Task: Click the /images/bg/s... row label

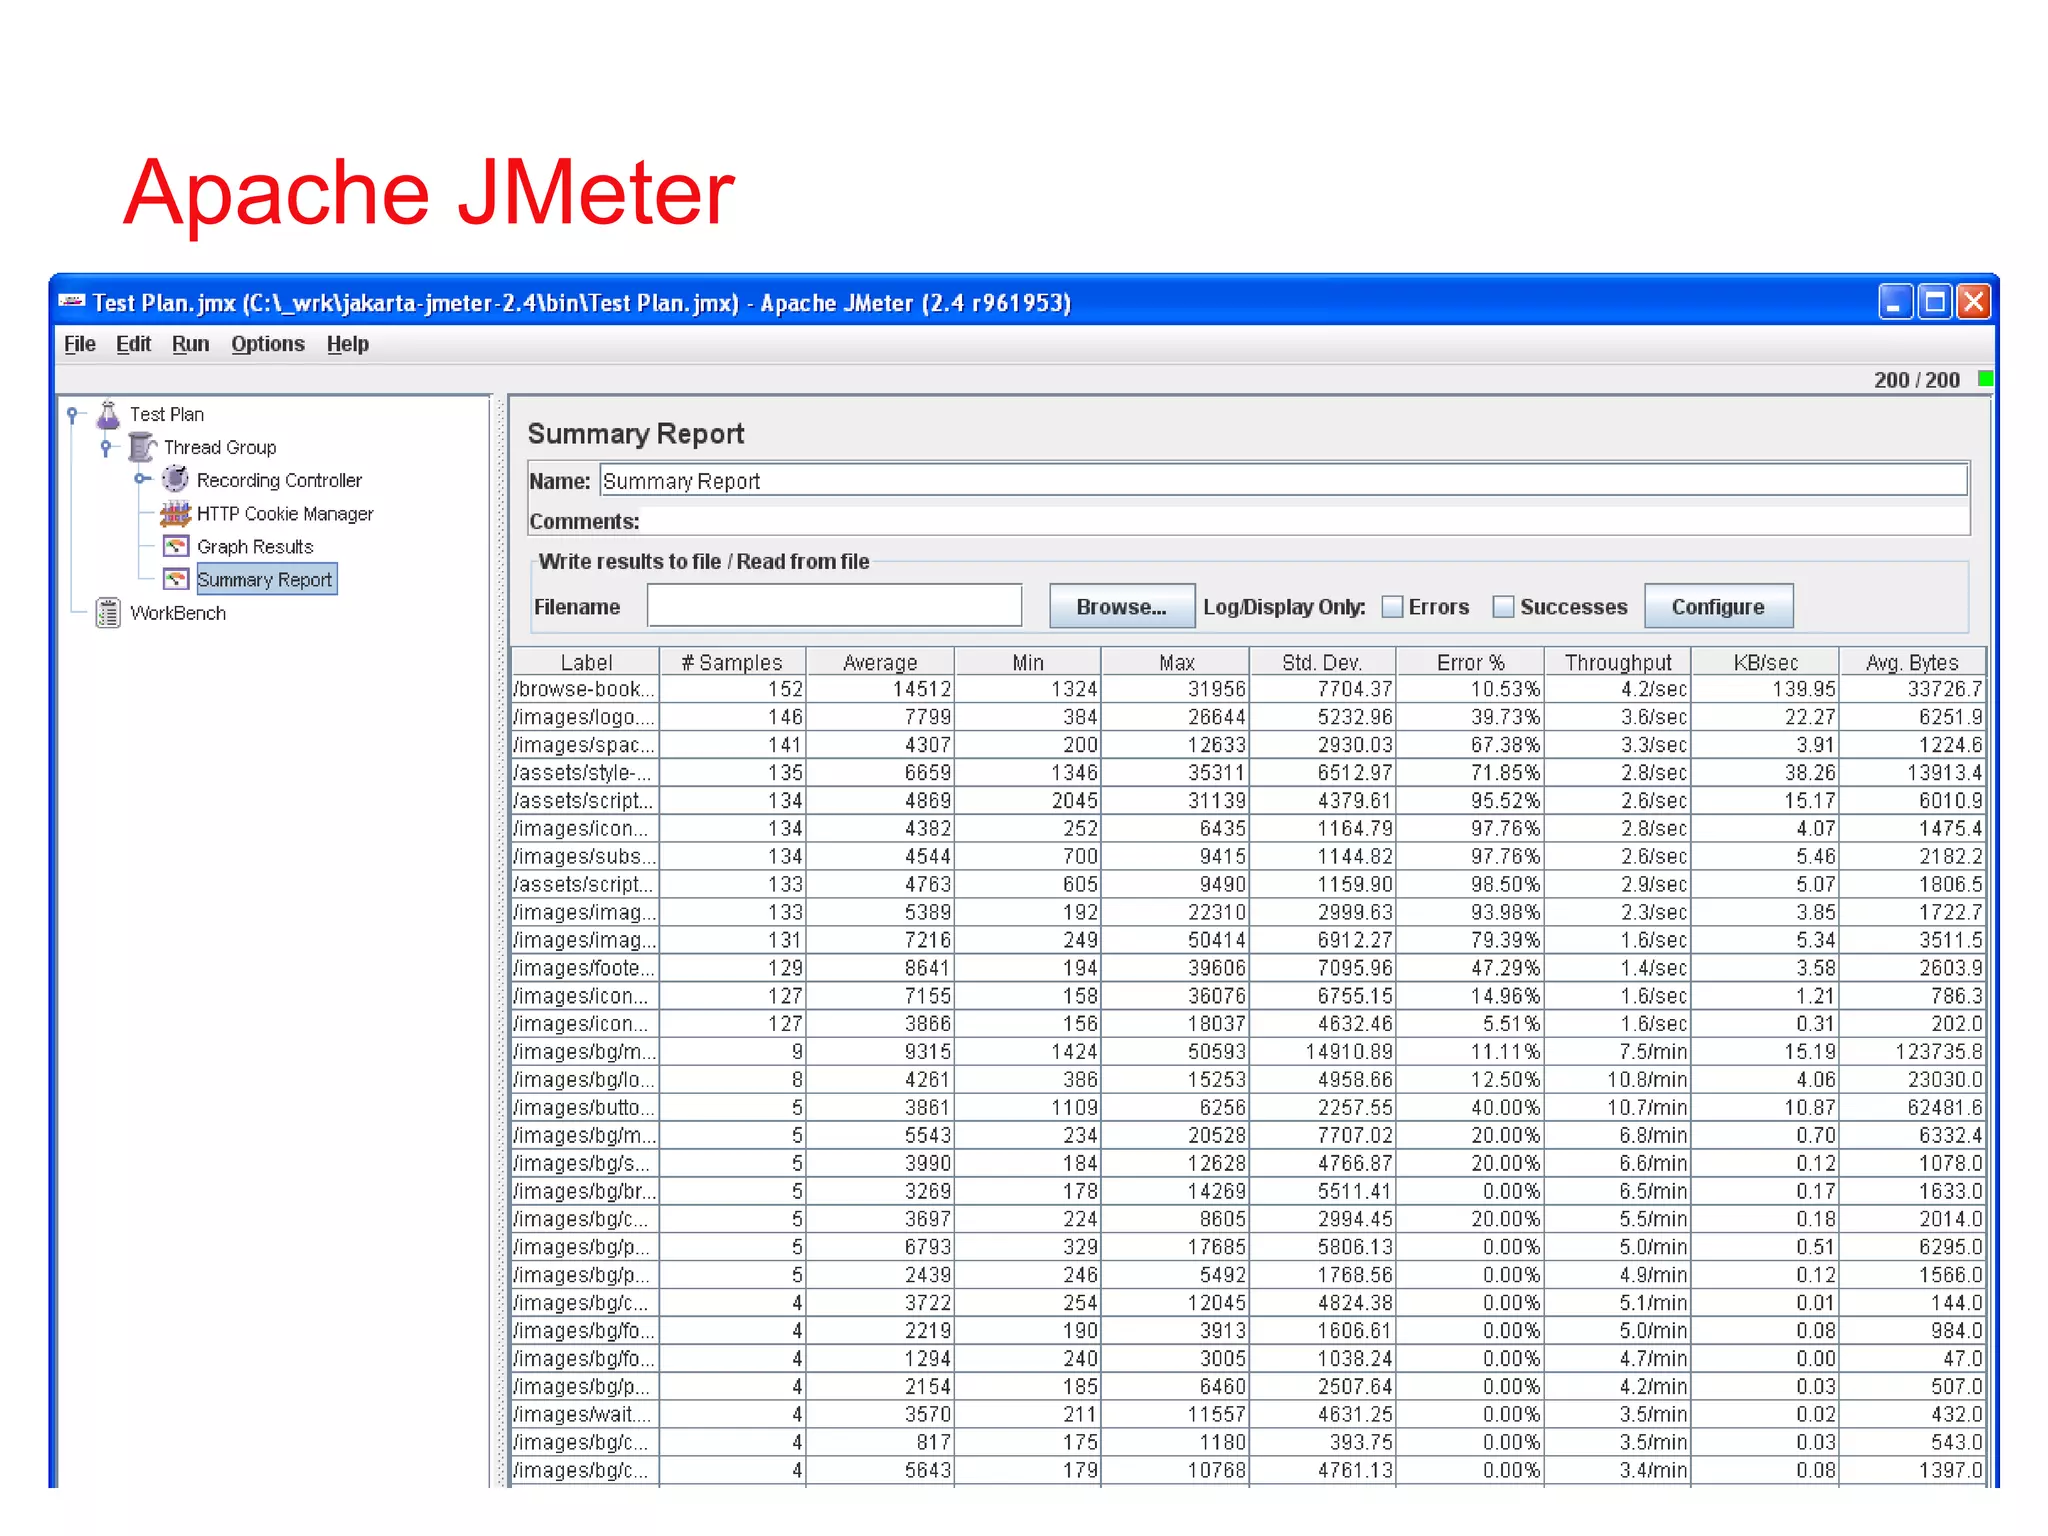Action: click(585, 1164)
